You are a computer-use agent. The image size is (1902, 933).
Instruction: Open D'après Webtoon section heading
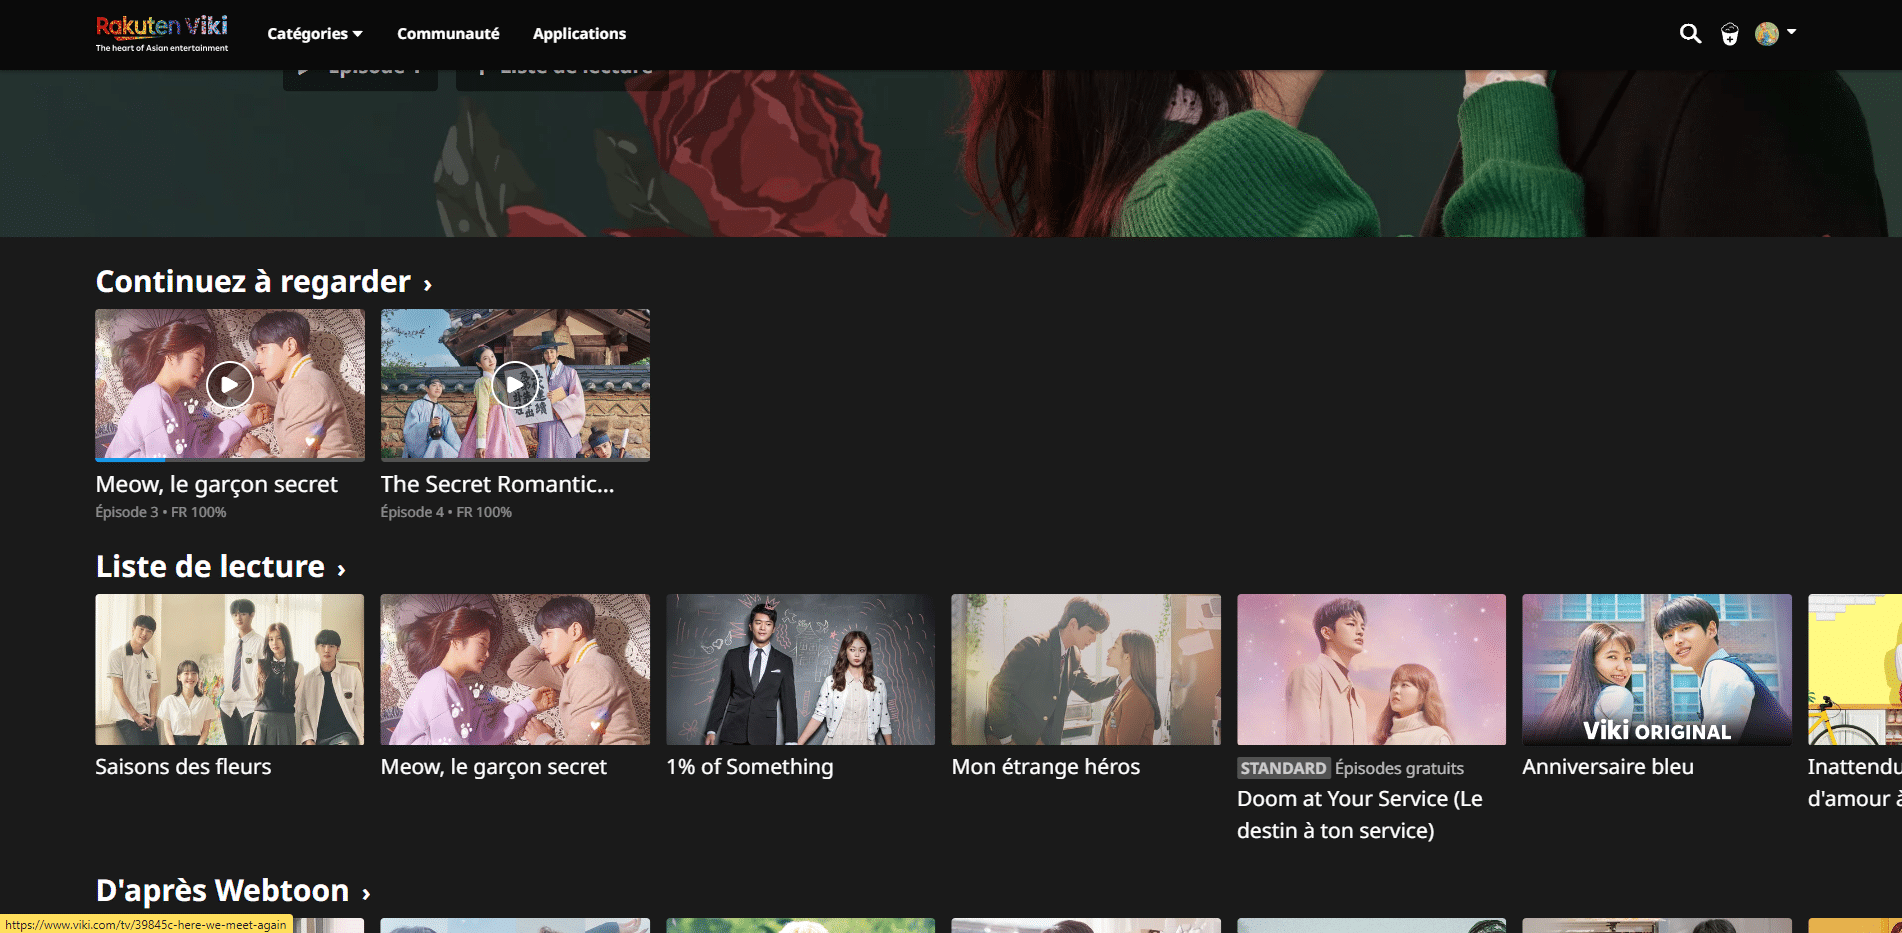[222, 891]
